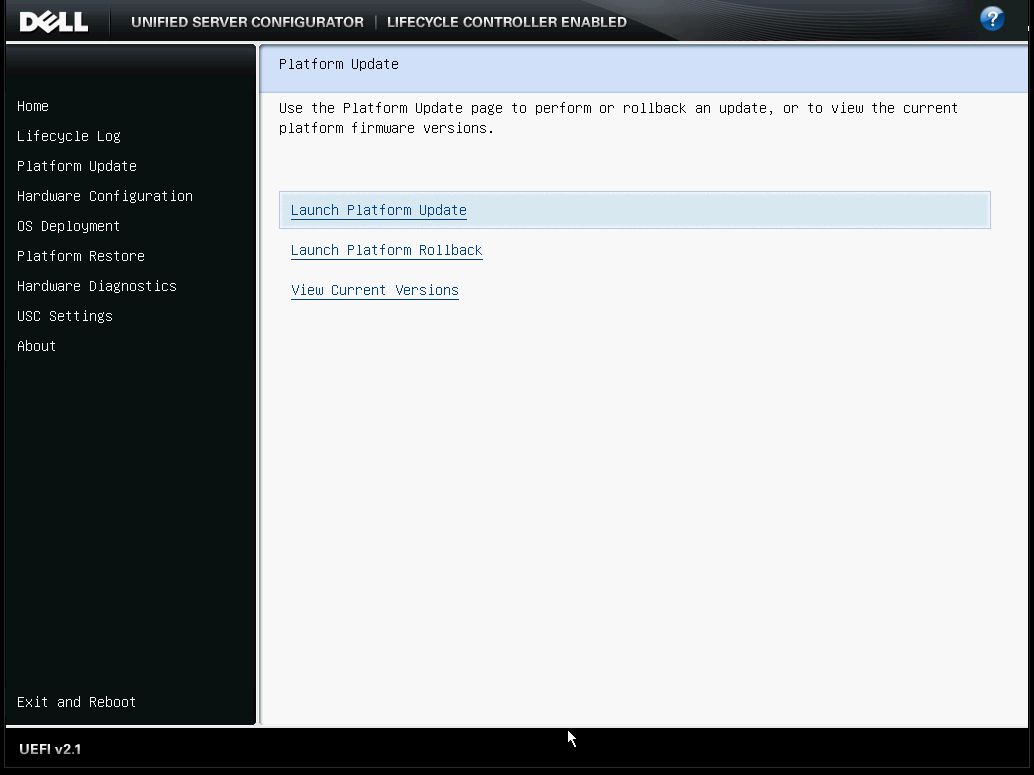Screen dimensions: 1034x775
Task: Select Hardware Diagnostics in sidebar
Action: (97, 286)
